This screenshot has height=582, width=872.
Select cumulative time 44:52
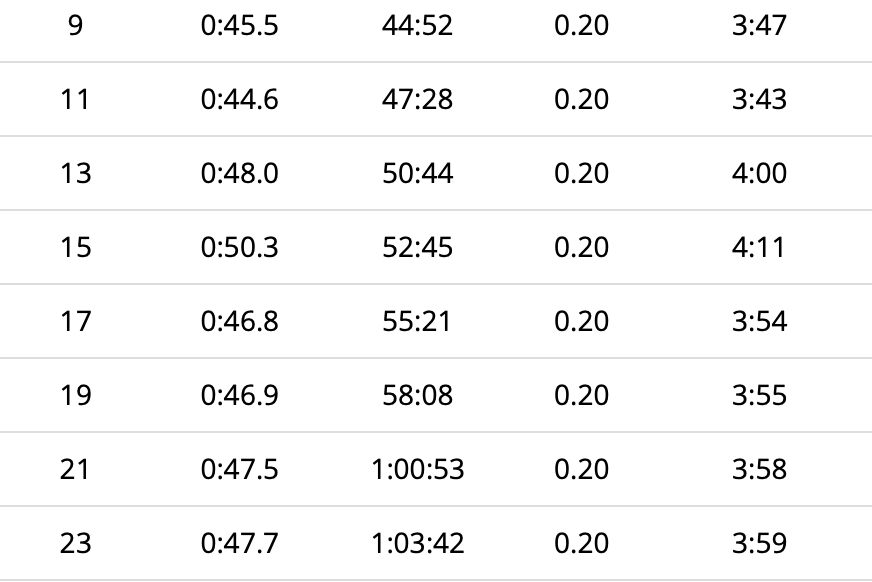(418, 26)
